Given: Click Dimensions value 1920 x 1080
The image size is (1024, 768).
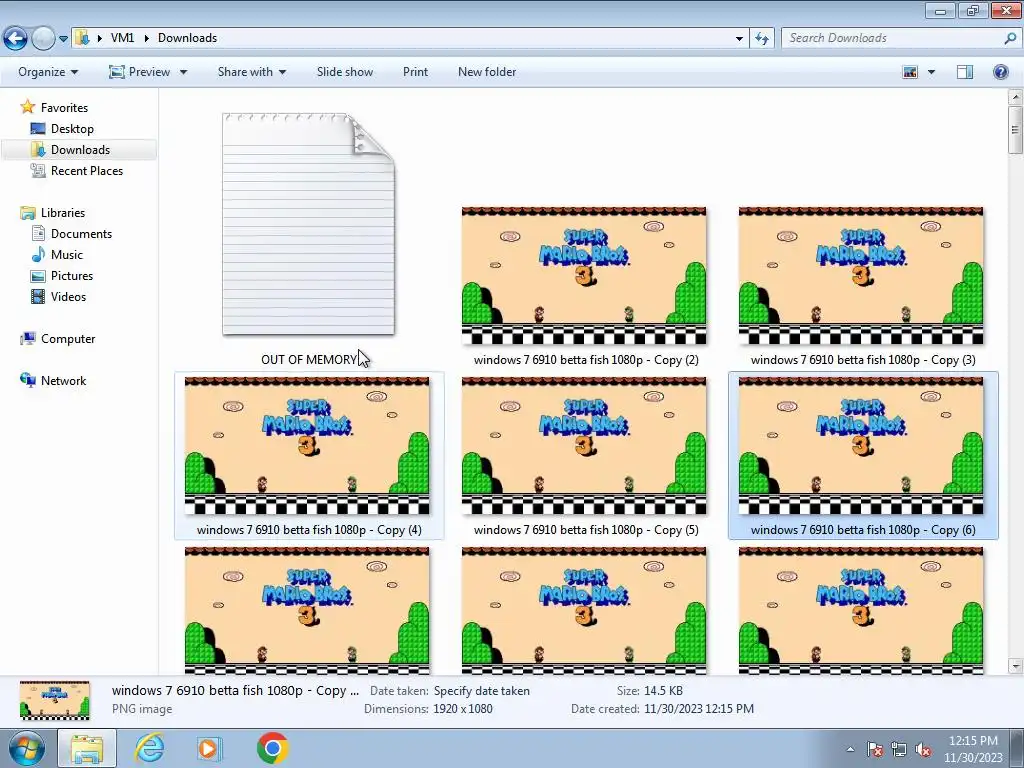Looking at the screenshot, I should coord(462,709).
